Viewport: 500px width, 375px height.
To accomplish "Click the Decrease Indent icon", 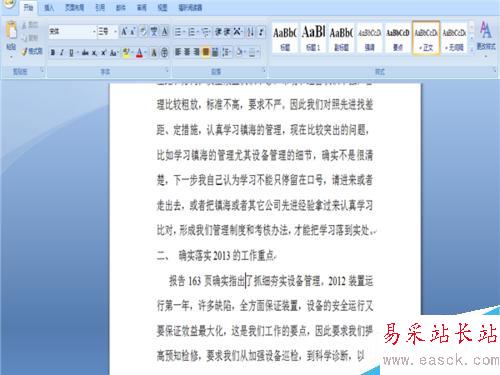I will click(x=218, y=32).
